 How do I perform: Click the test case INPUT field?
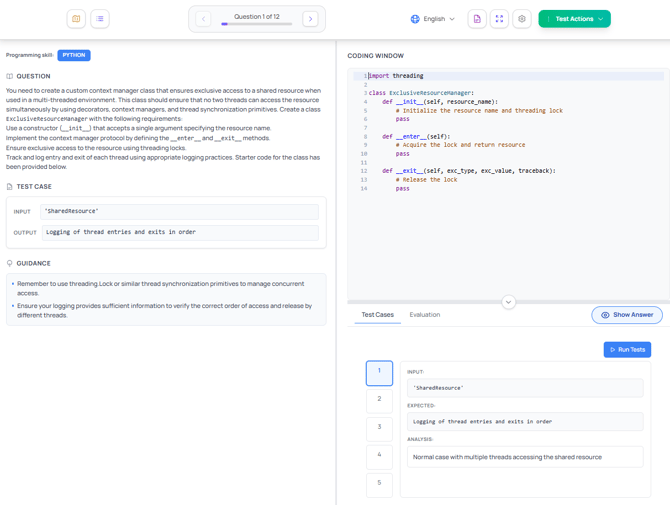coord(179,212)
